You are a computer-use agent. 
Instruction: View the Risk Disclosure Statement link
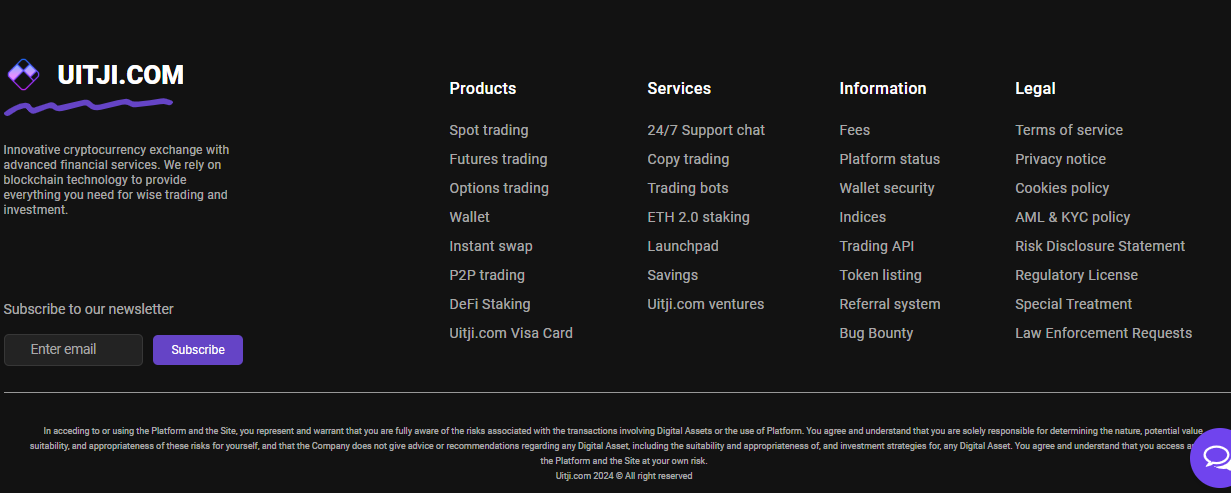1100,246
